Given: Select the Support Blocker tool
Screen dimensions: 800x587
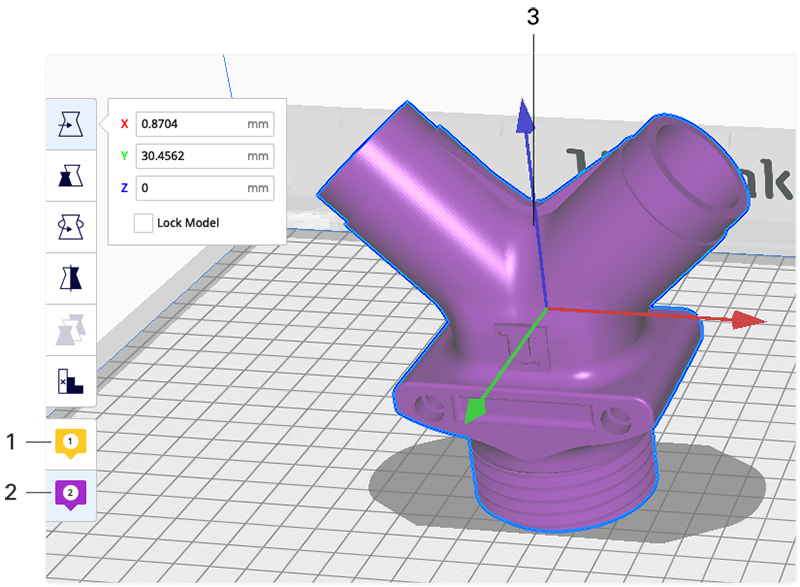Looking at the screenshot, I should coord(70,380).
